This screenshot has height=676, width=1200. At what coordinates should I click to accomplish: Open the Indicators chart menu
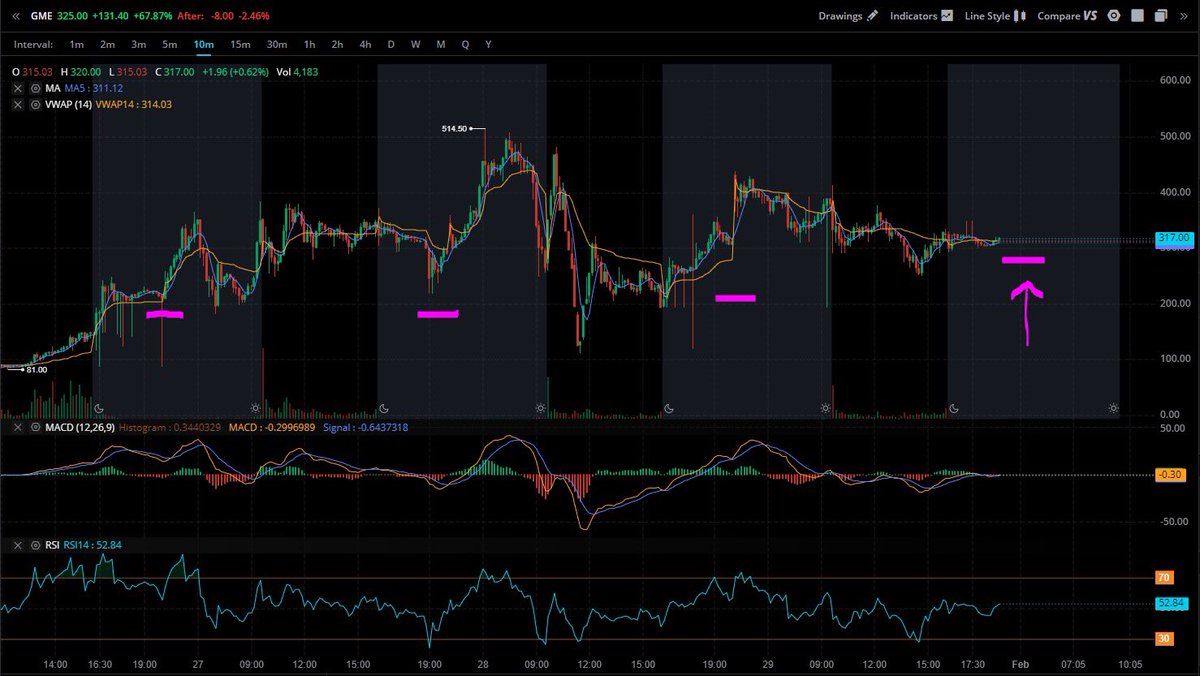pos(921,16)
